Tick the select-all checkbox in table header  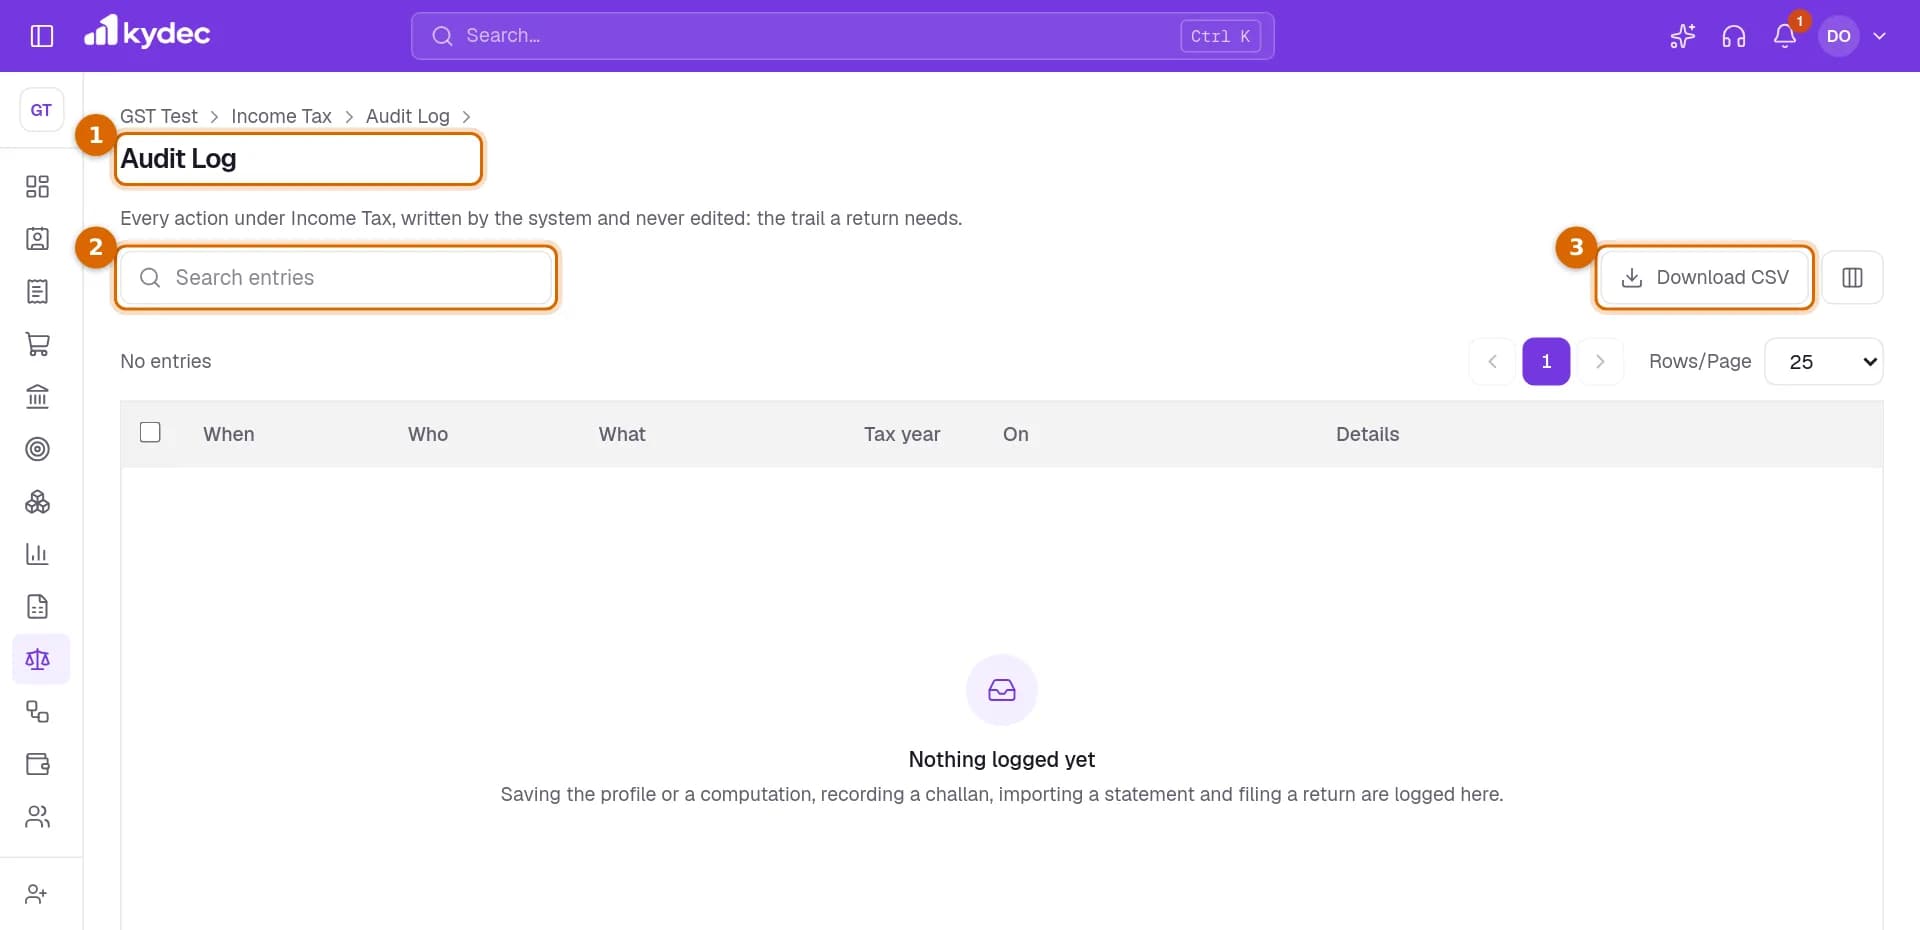(150, 432)
